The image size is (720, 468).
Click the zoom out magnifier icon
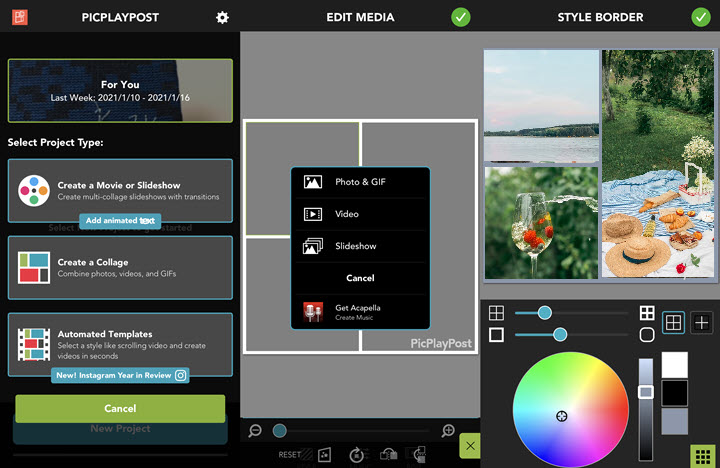click(x=255, y=430)
